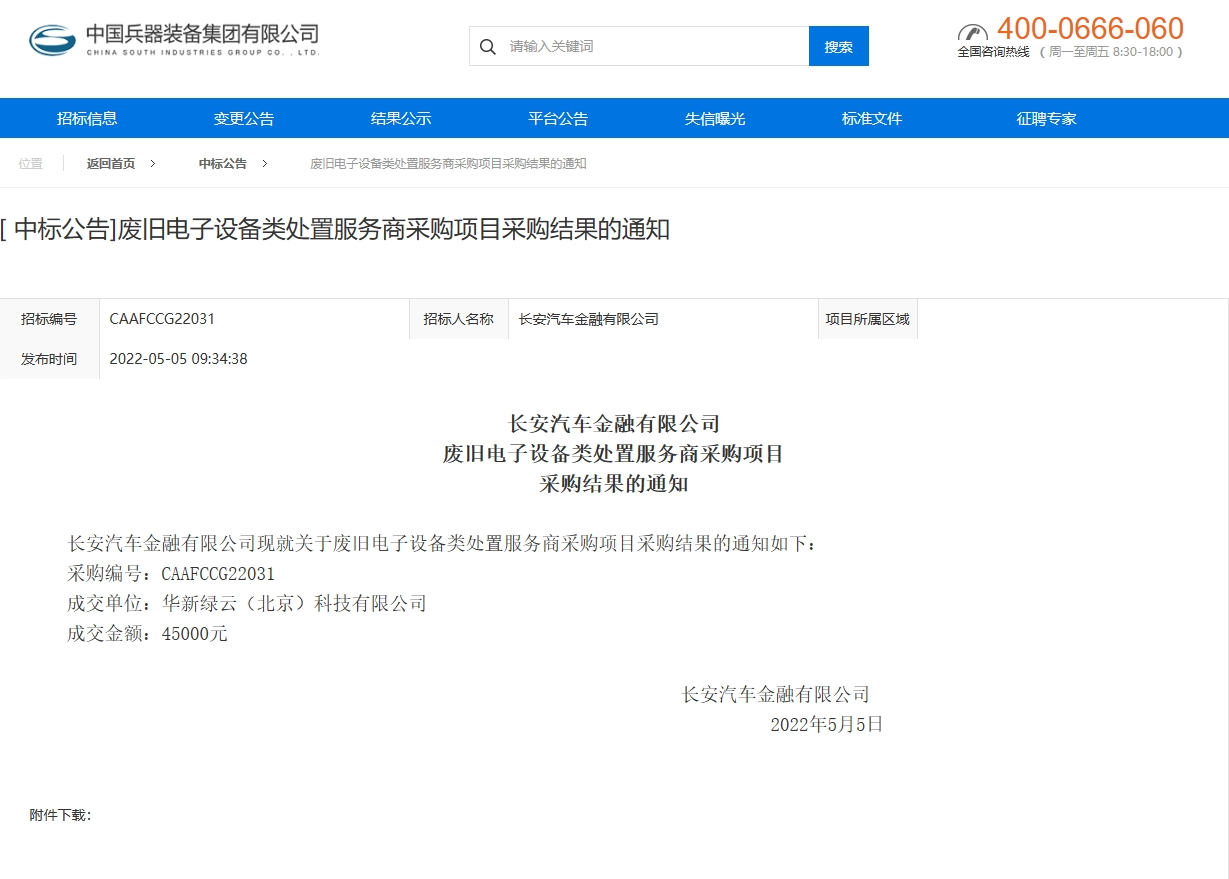Click the publish time 2022-05-05 09:34:38
This screenshot has height=879, width=1229.
point(178,359)
